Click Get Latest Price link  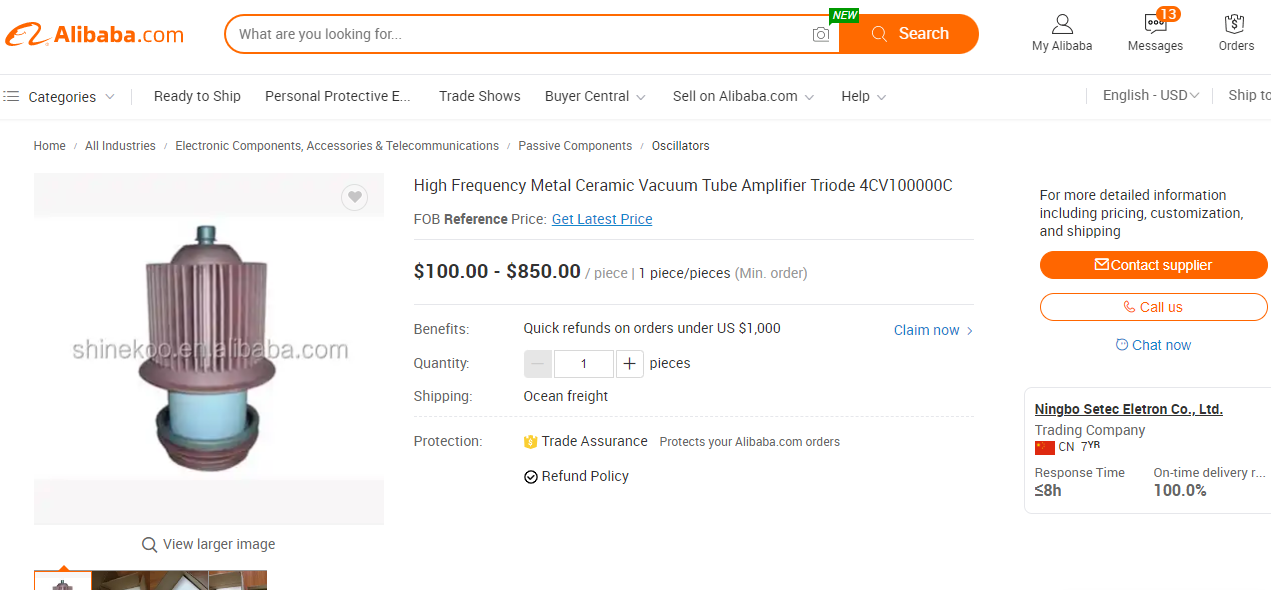(602, 219)
